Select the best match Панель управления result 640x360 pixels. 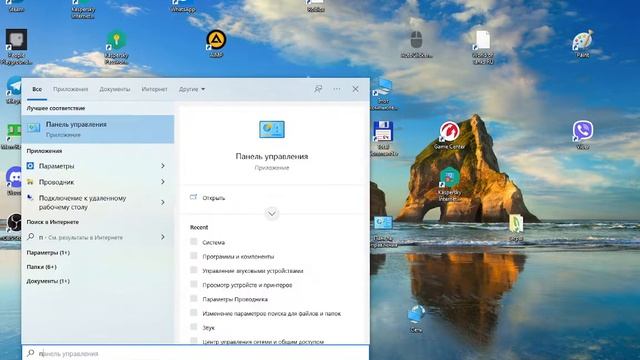tap(98, 129)
